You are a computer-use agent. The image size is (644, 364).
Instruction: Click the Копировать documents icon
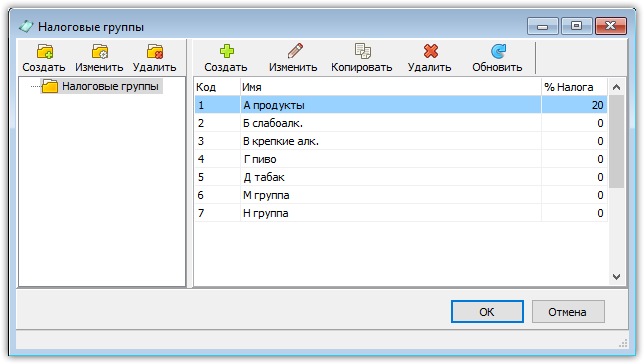(362, 51)
